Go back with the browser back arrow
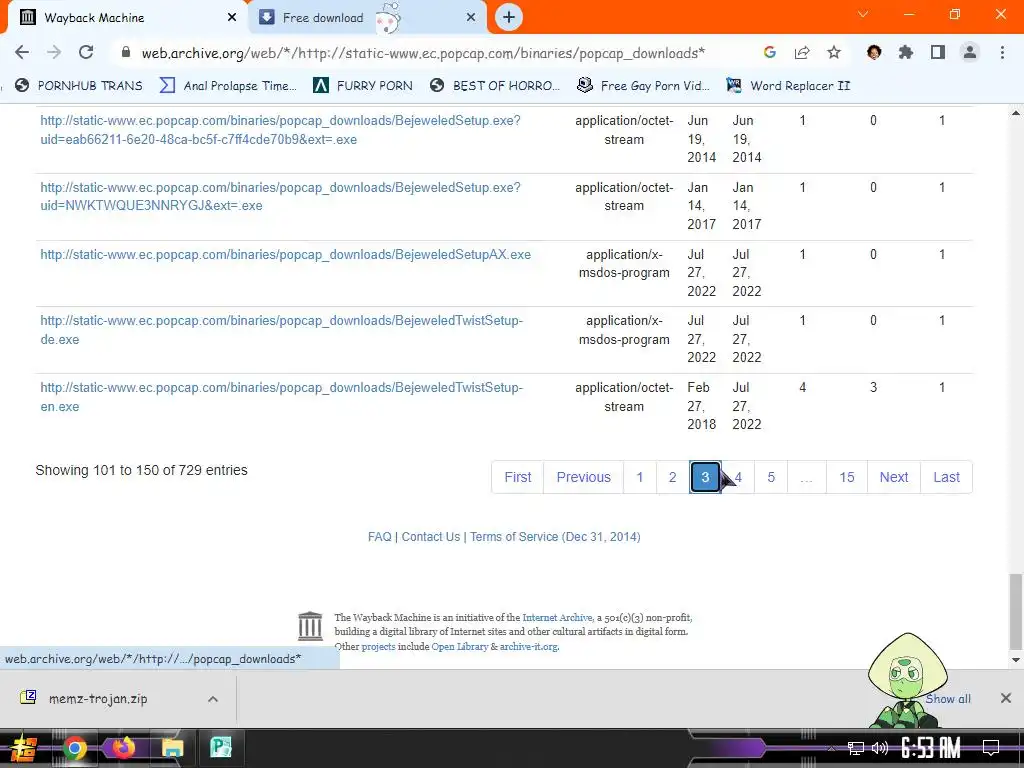This screenshot has width=1024, height=768. click(22, 52)
